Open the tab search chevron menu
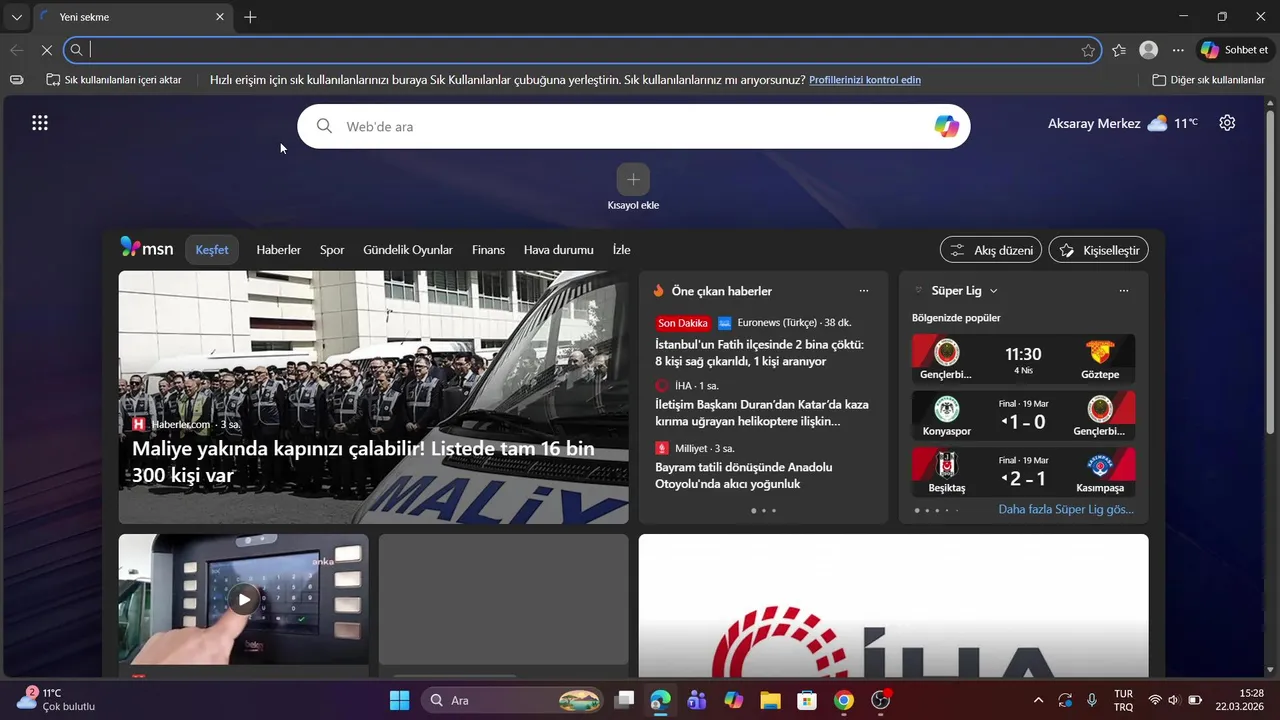Viewport: 1280px width, 720px height. (16, 17)
